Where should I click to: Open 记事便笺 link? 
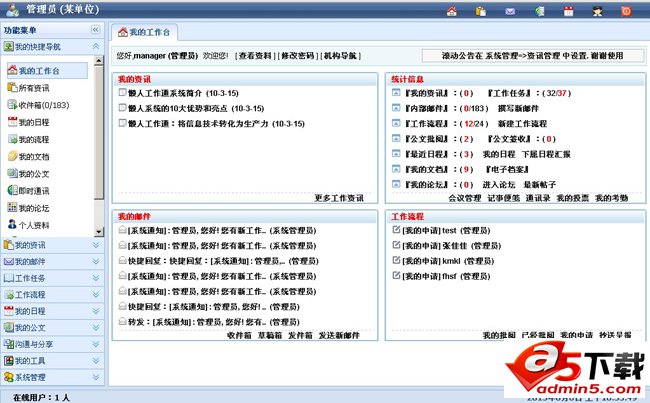tap(504, 198)
